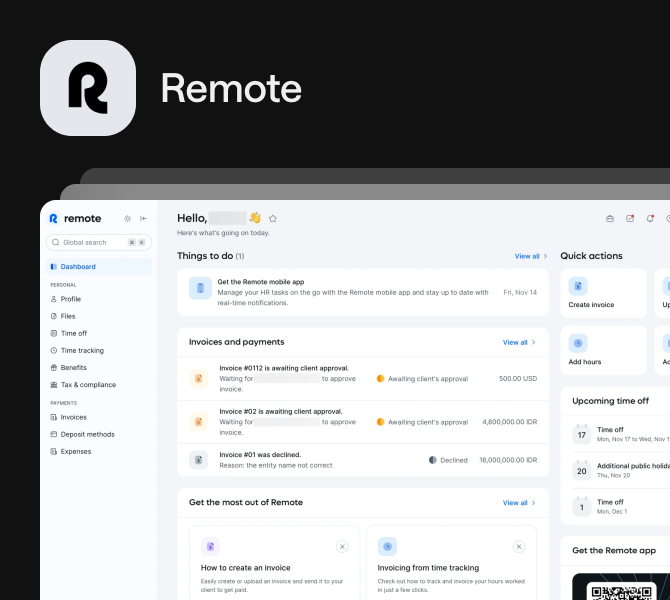This screenshot has height=600, width=670.
Task: View all Things to do
Action: [x=530, y=256]
